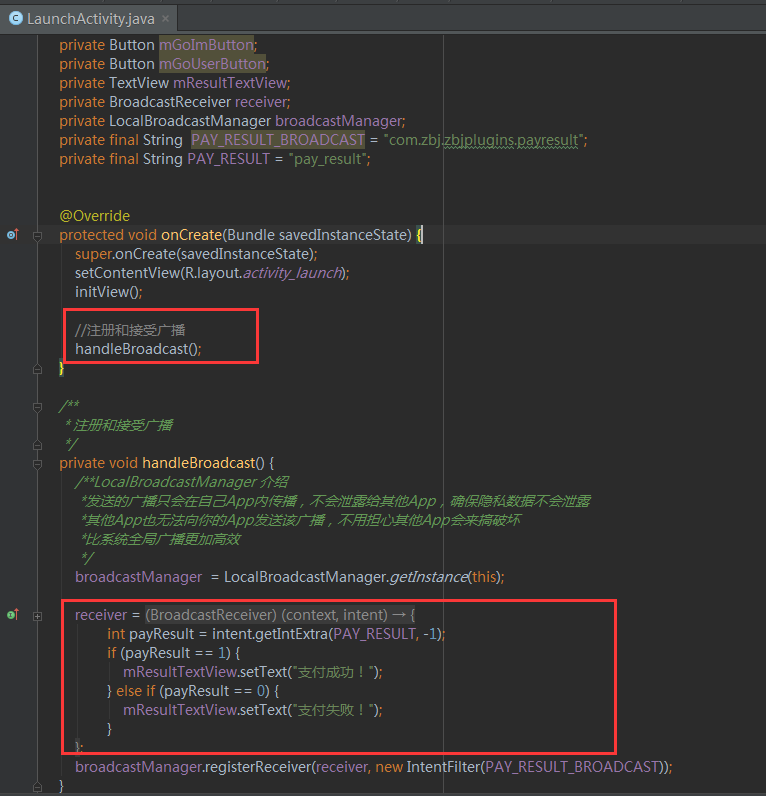The height and width of the screenshot is (796, 766).
Task: Expand the folded receiver lambda with plus marker
Action: point(38,616)
